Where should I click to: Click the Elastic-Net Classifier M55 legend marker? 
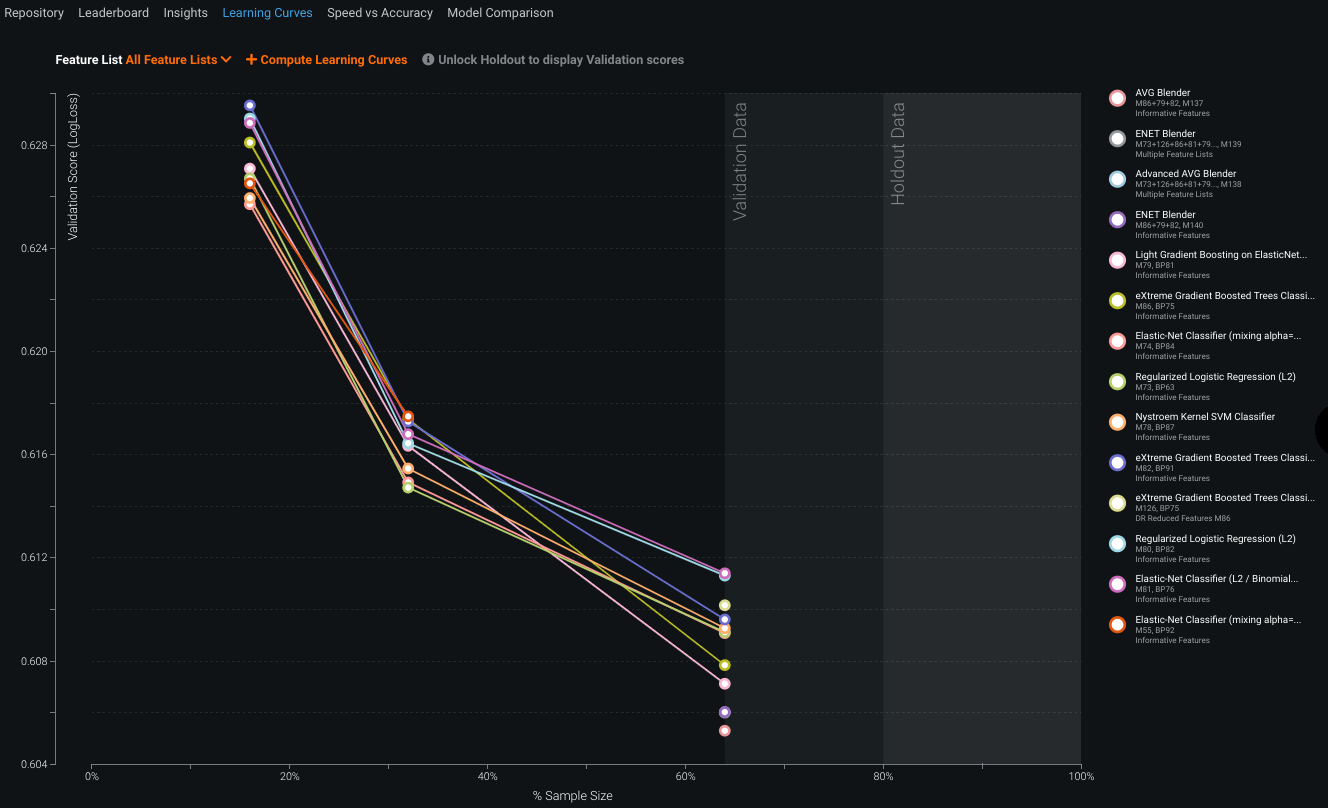[x=1117, y=624]
